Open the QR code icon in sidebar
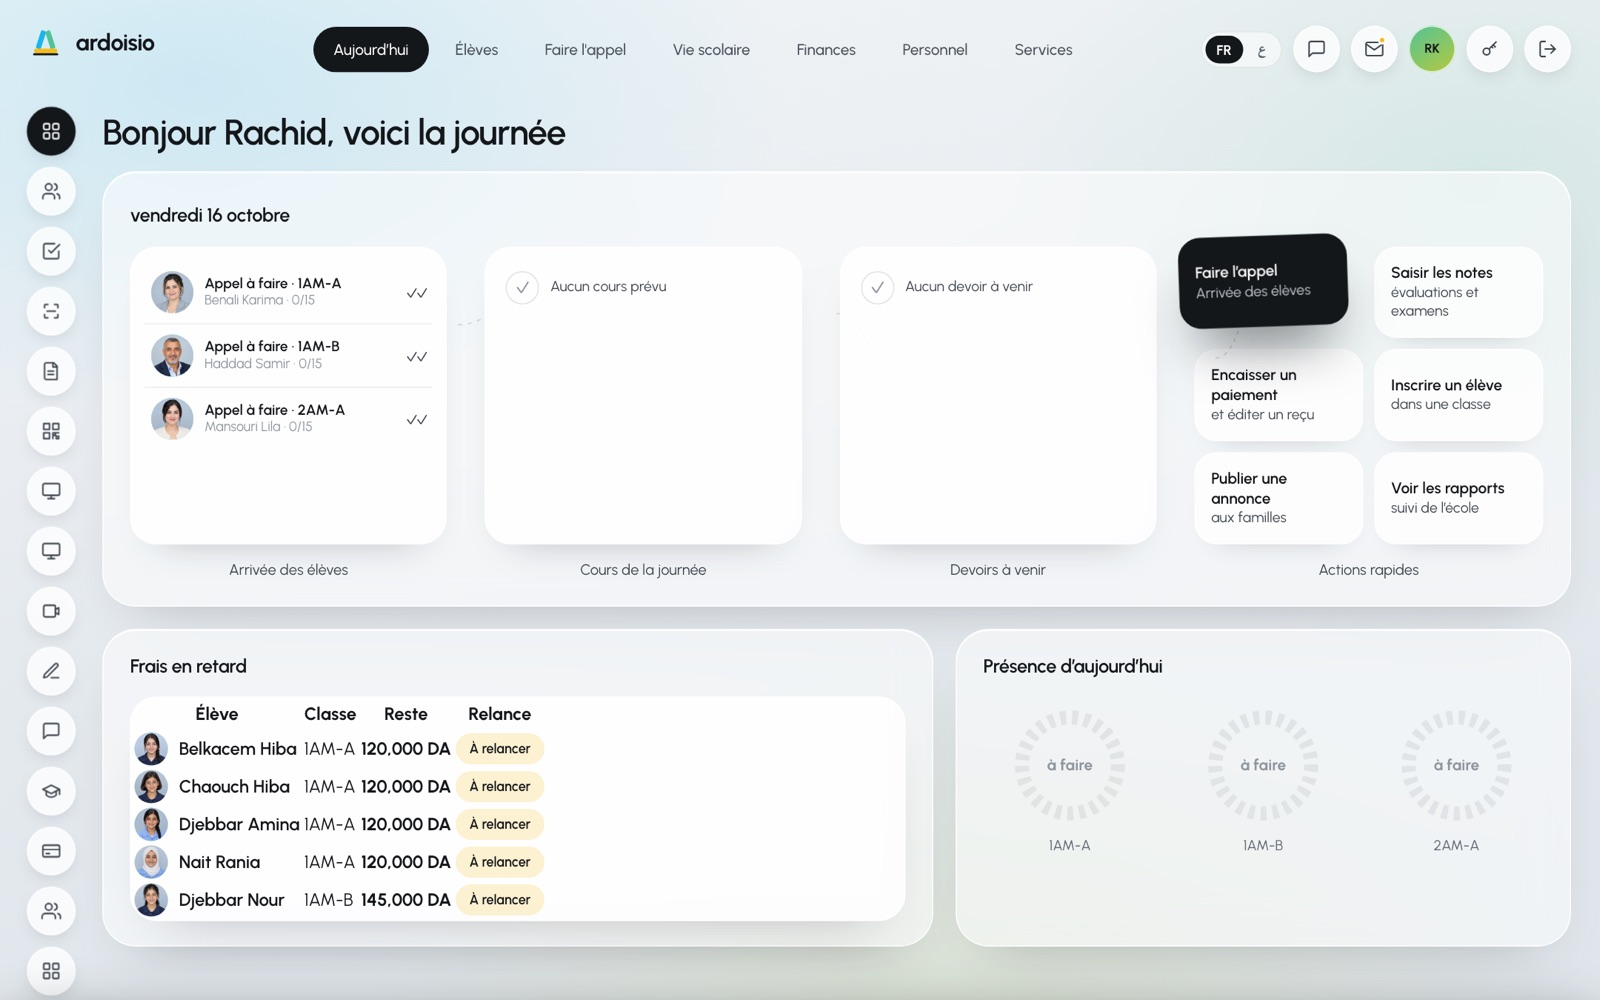The image size is (1600, 1000). [x=51, y=431]
